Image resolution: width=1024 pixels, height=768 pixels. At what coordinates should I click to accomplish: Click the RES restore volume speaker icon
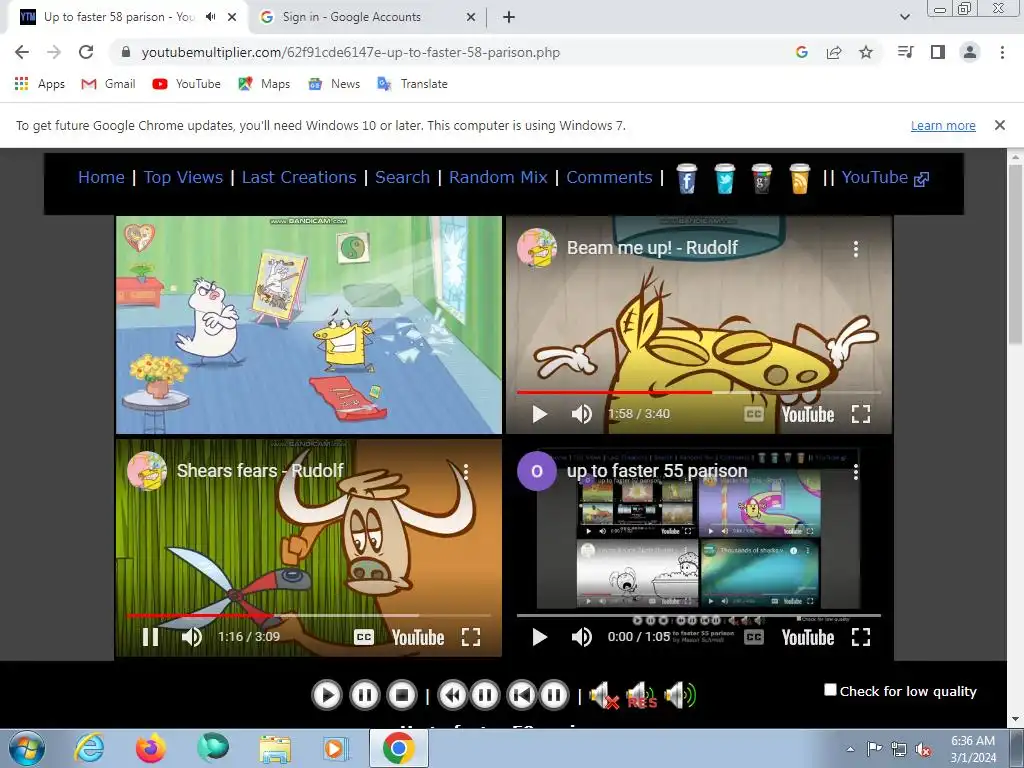pyautogui.click(x=641, y=695)
